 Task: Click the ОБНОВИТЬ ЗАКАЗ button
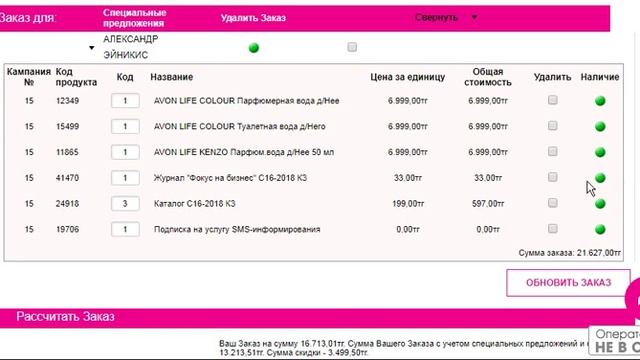coord(568,282)
